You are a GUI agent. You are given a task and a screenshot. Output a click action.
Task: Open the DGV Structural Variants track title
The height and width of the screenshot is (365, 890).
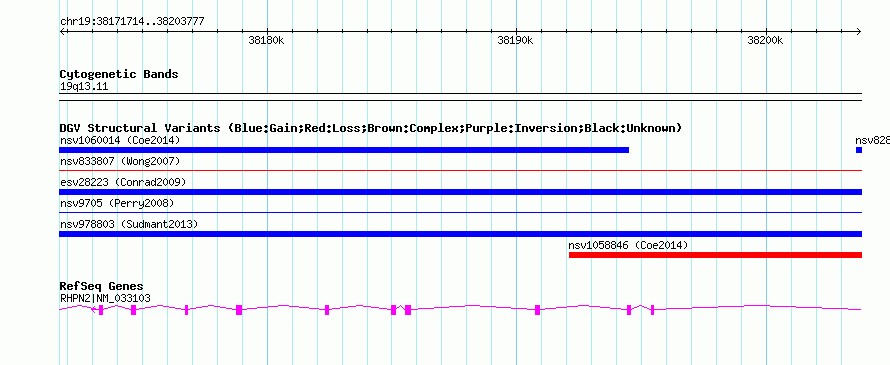[371, 128]
